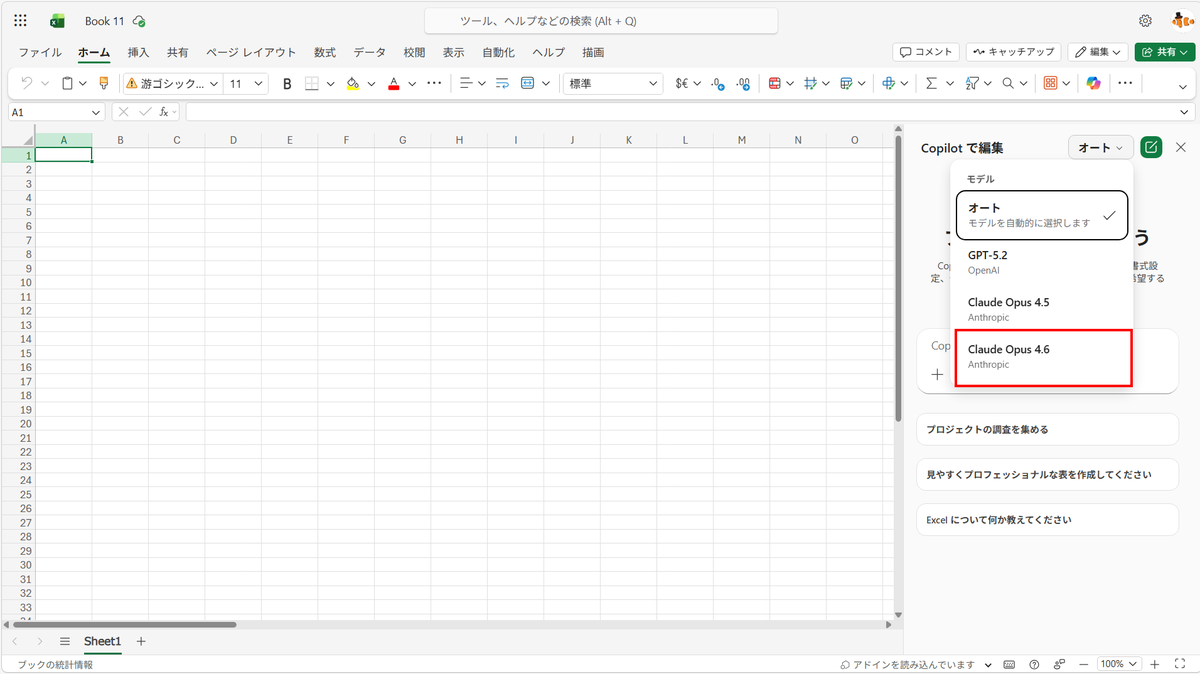Click the search box ツール、ヘルプなどの検索
Screen dimensions: 1200x674
point(601,21)
